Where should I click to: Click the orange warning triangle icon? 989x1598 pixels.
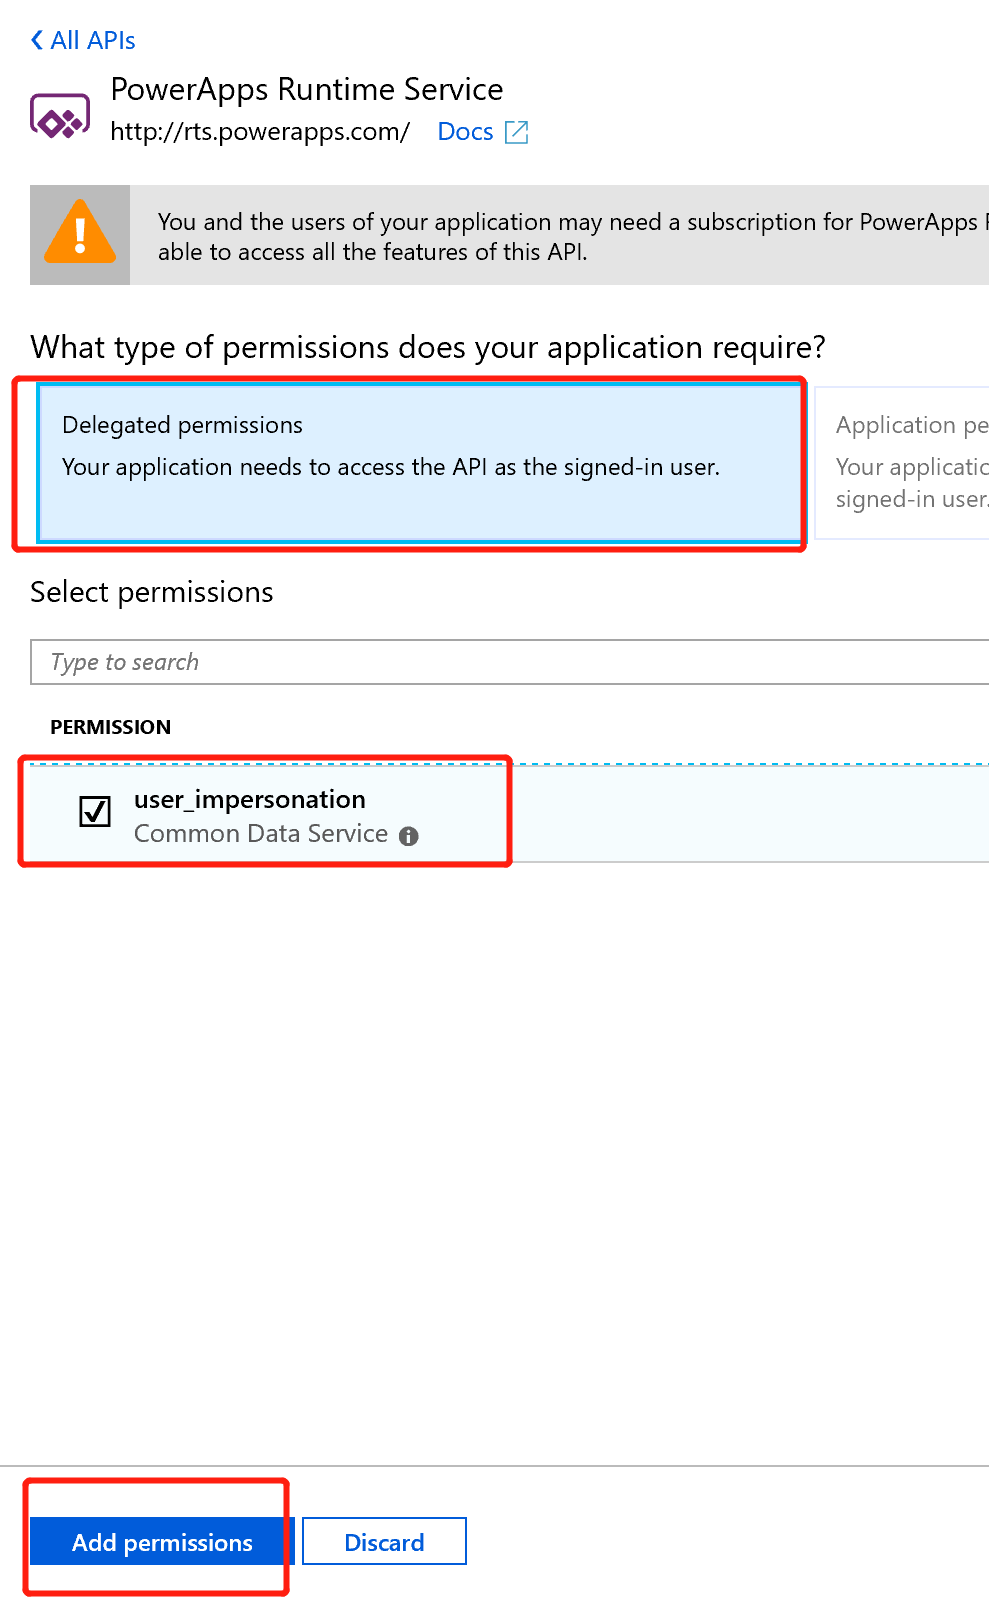[80, 233]
